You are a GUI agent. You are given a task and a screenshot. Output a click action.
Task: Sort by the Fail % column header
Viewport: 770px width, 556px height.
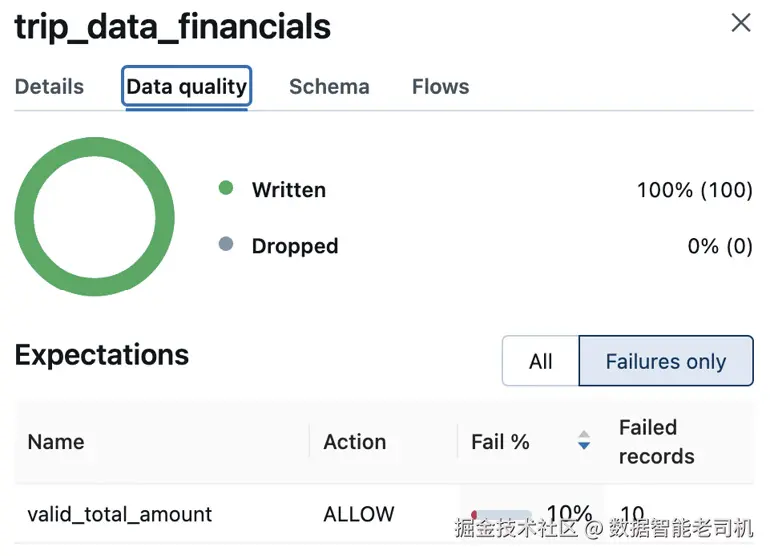click(500, 442)
